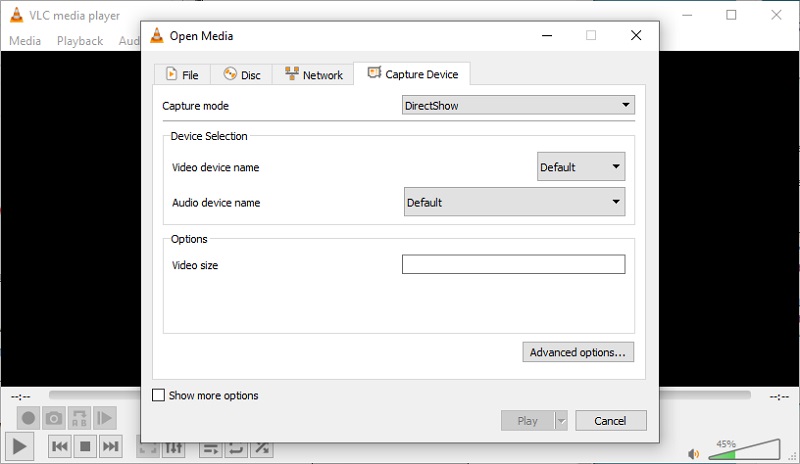The width and height of the screenshot is (800, 464).
Task: Click the Next media button
Action: pos(111,446)
